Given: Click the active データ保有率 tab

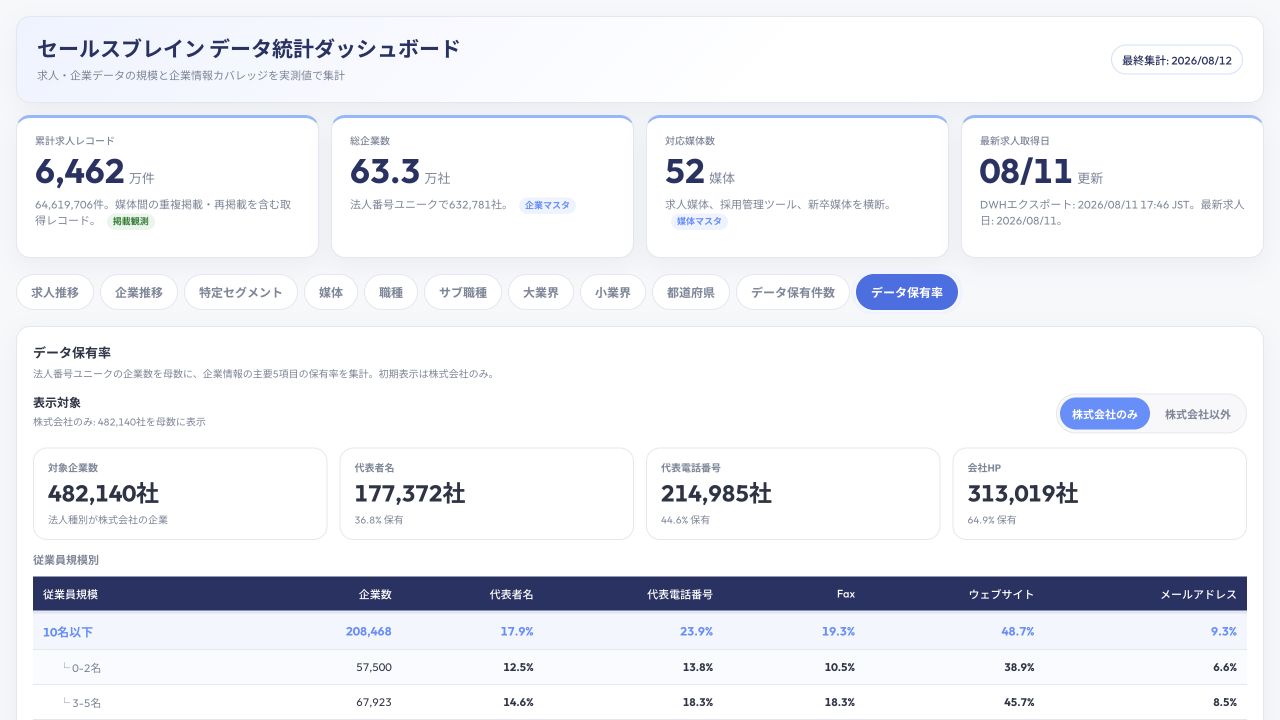Looking at the screenshot, I should tap(907, 293).
